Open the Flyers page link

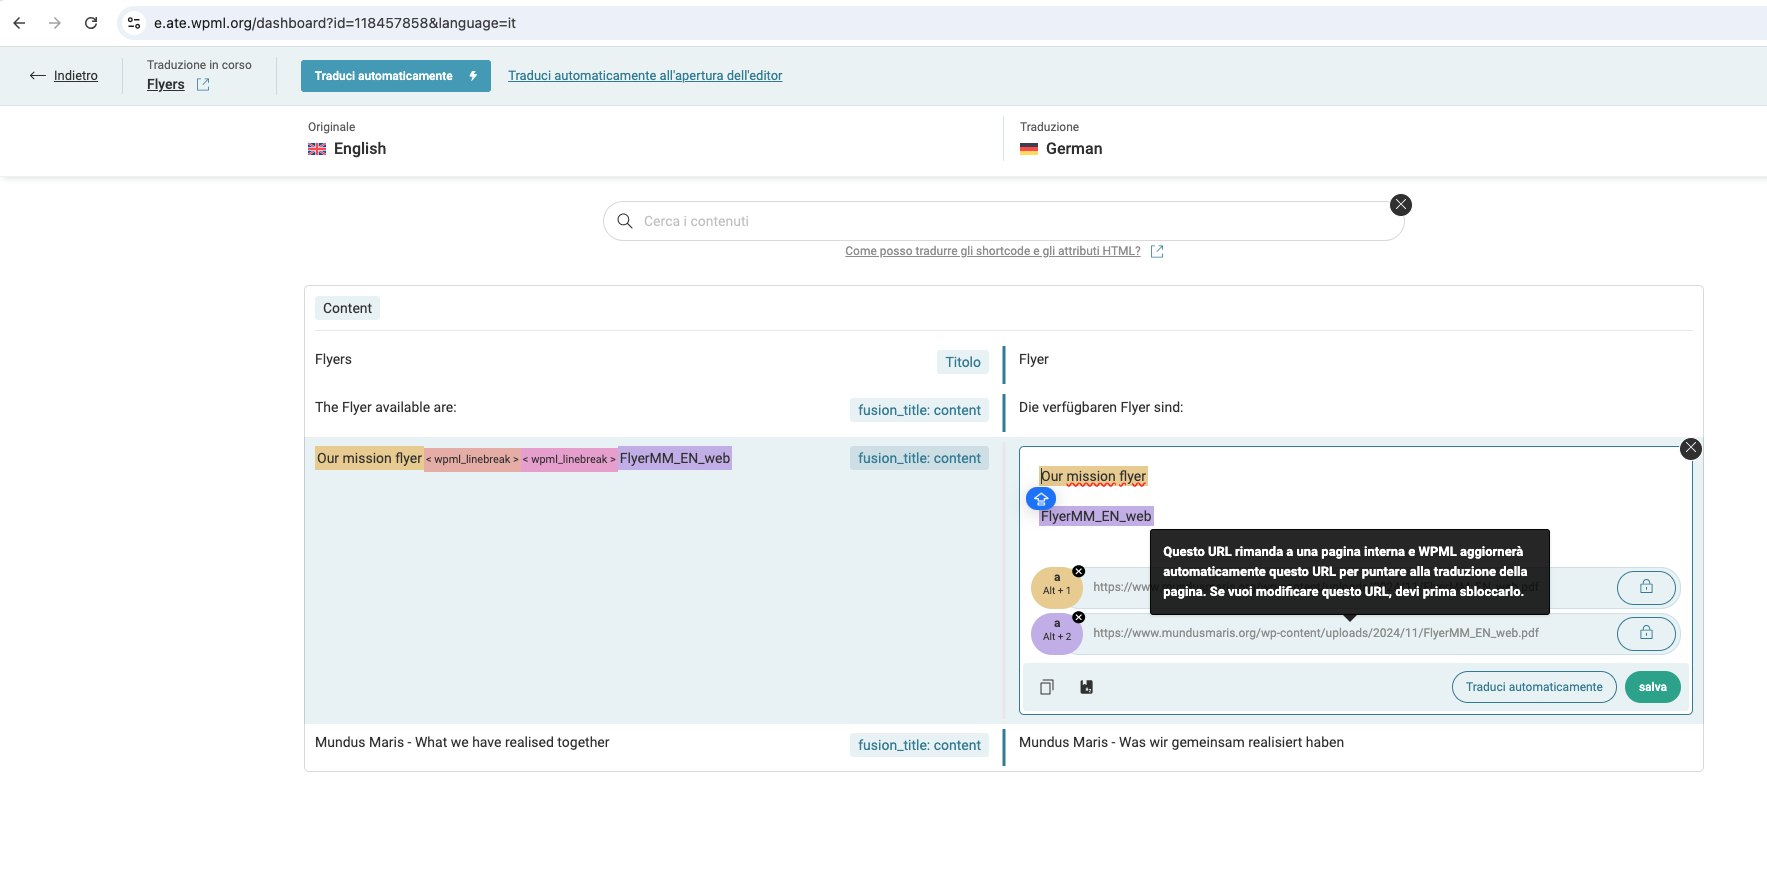[x=166, y=85]
